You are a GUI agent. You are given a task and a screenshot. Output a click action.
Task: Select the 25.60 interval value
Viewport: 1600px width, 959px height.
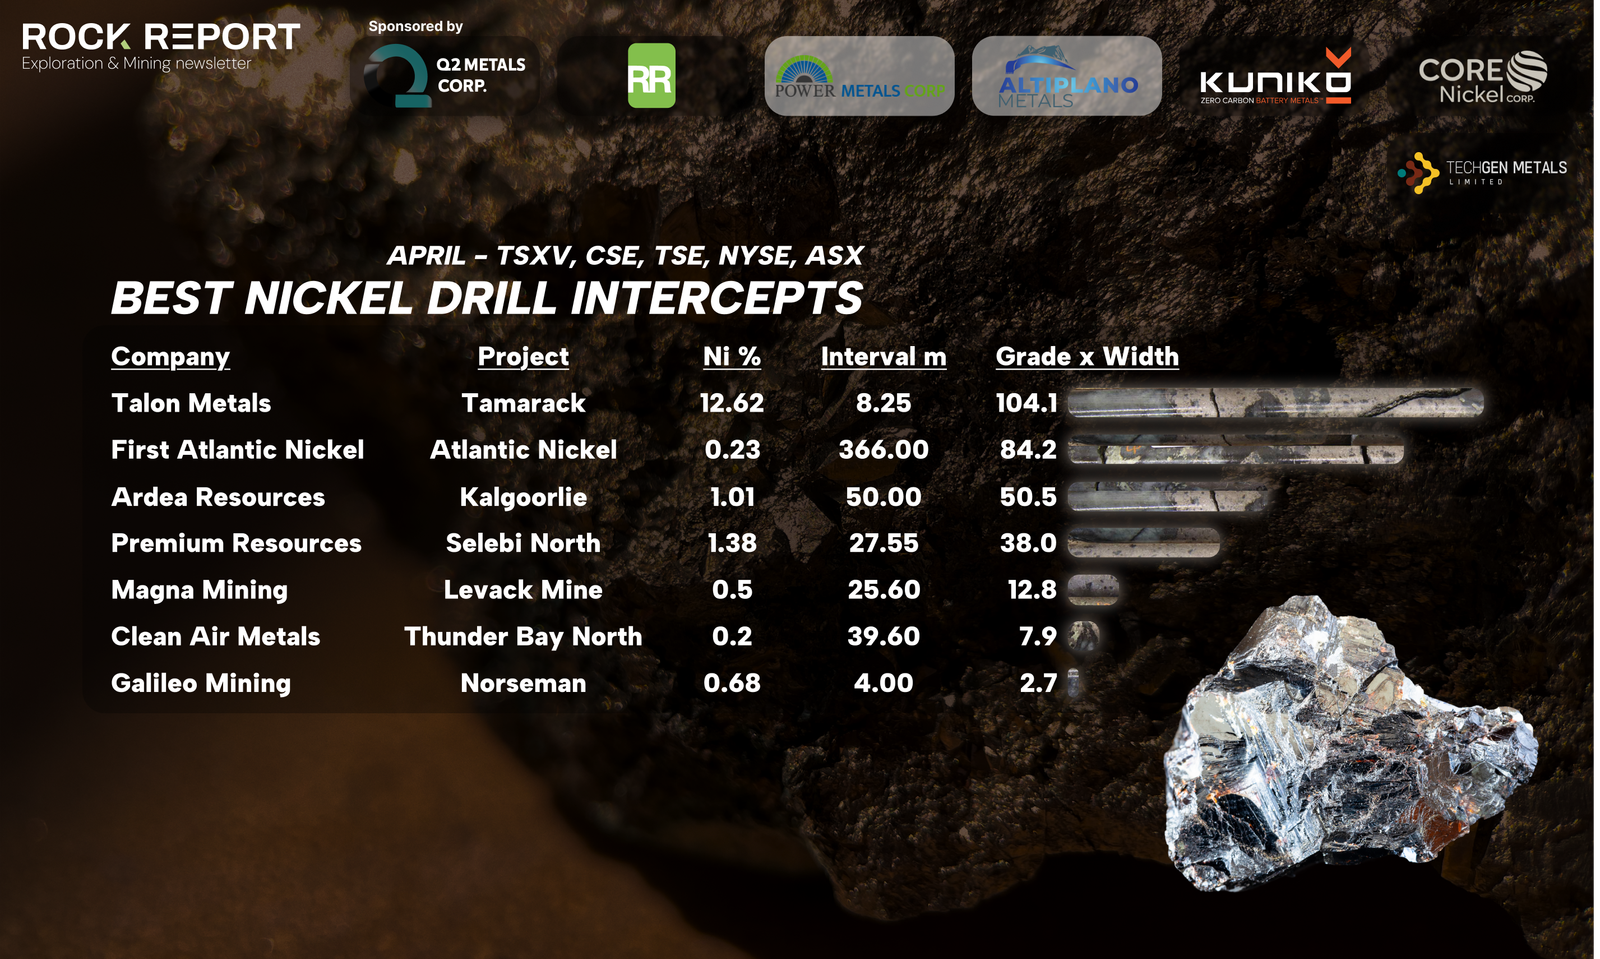click(883, 590)
